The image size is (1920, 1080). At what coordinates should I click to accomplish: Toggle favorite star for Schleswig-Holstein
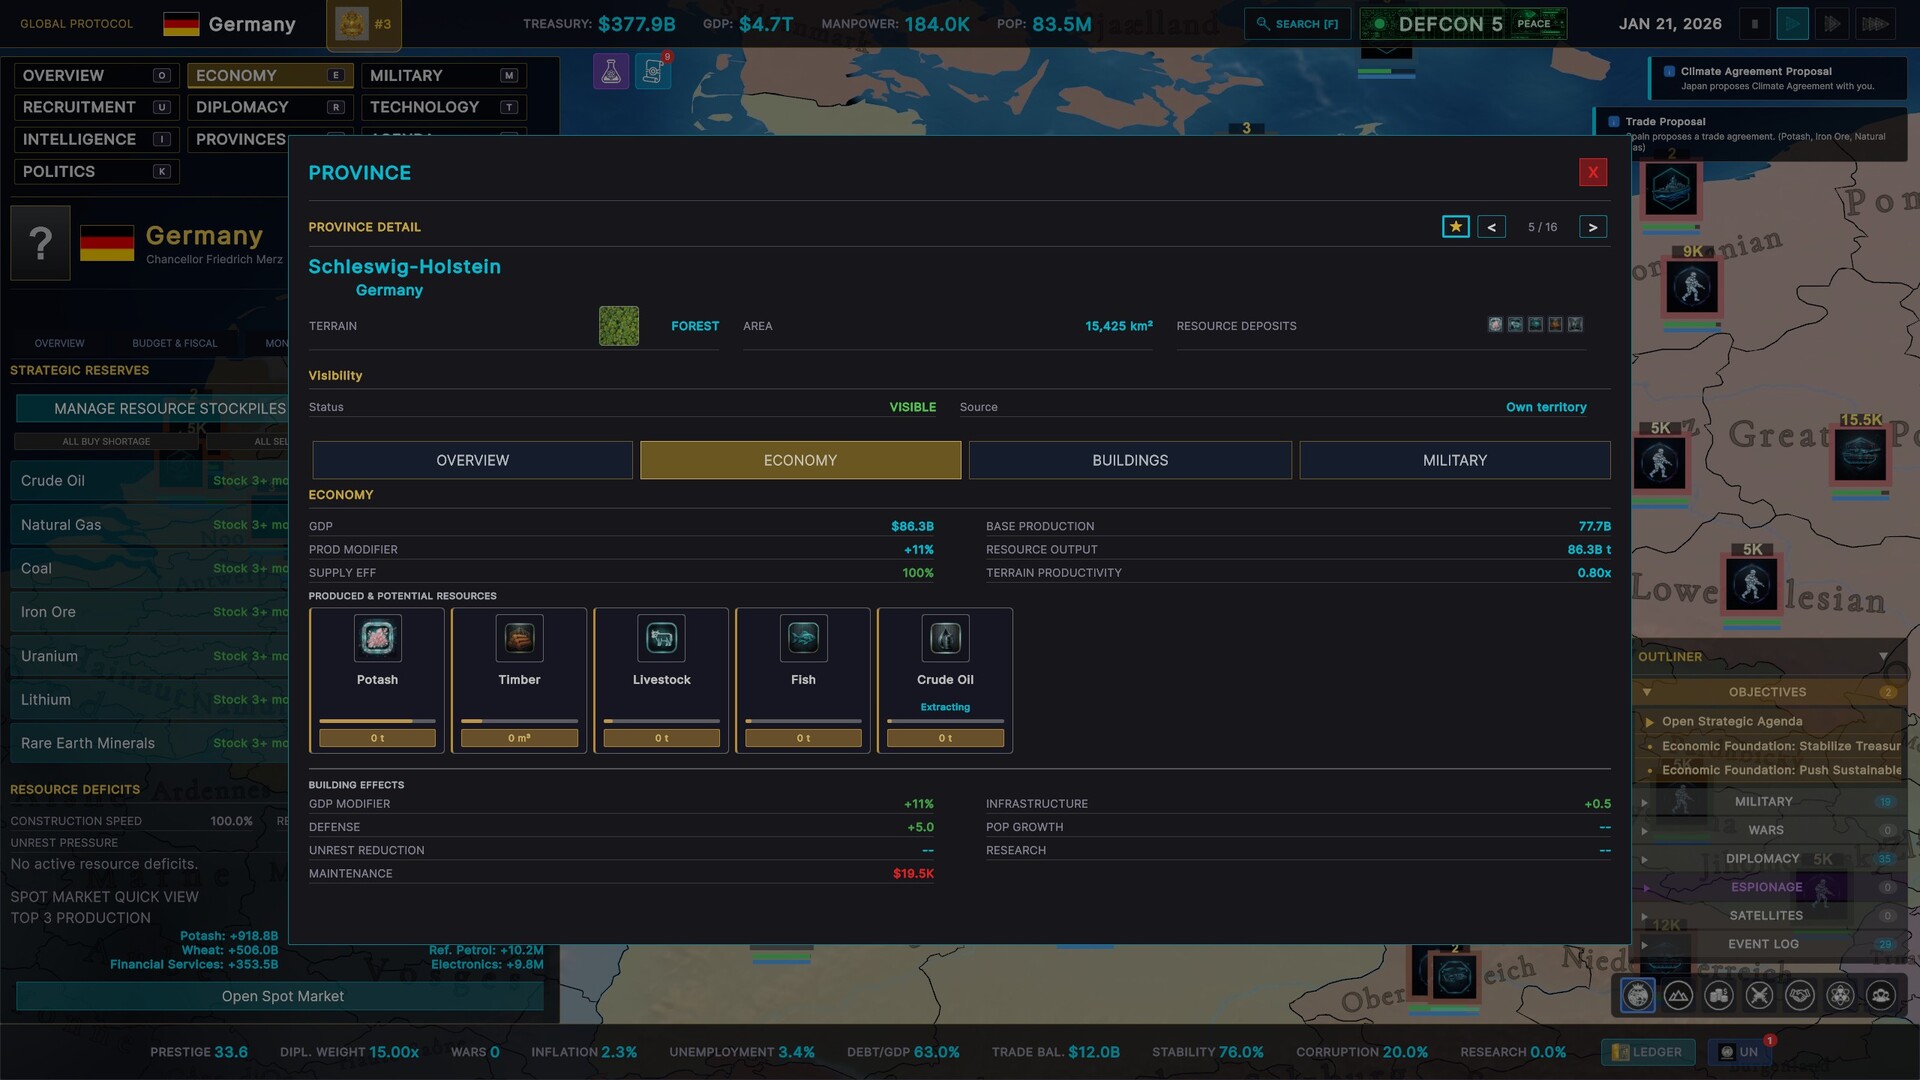click(1456, 227)
